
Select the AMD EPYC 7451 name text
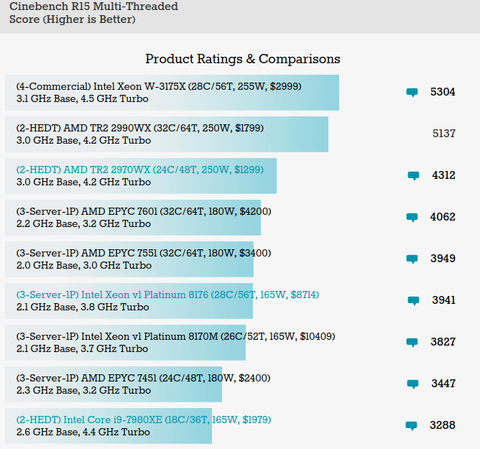(143, 378)
